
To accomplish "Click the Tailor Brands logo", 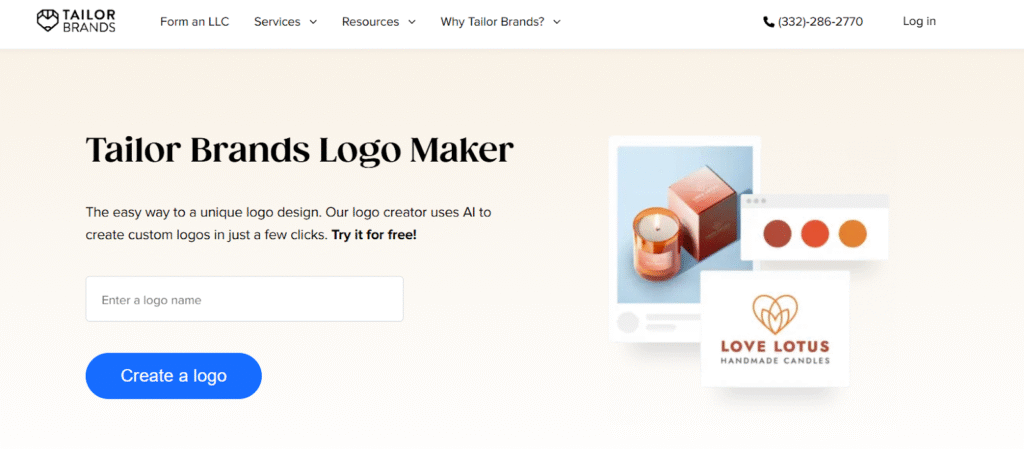I will (76, 21).
